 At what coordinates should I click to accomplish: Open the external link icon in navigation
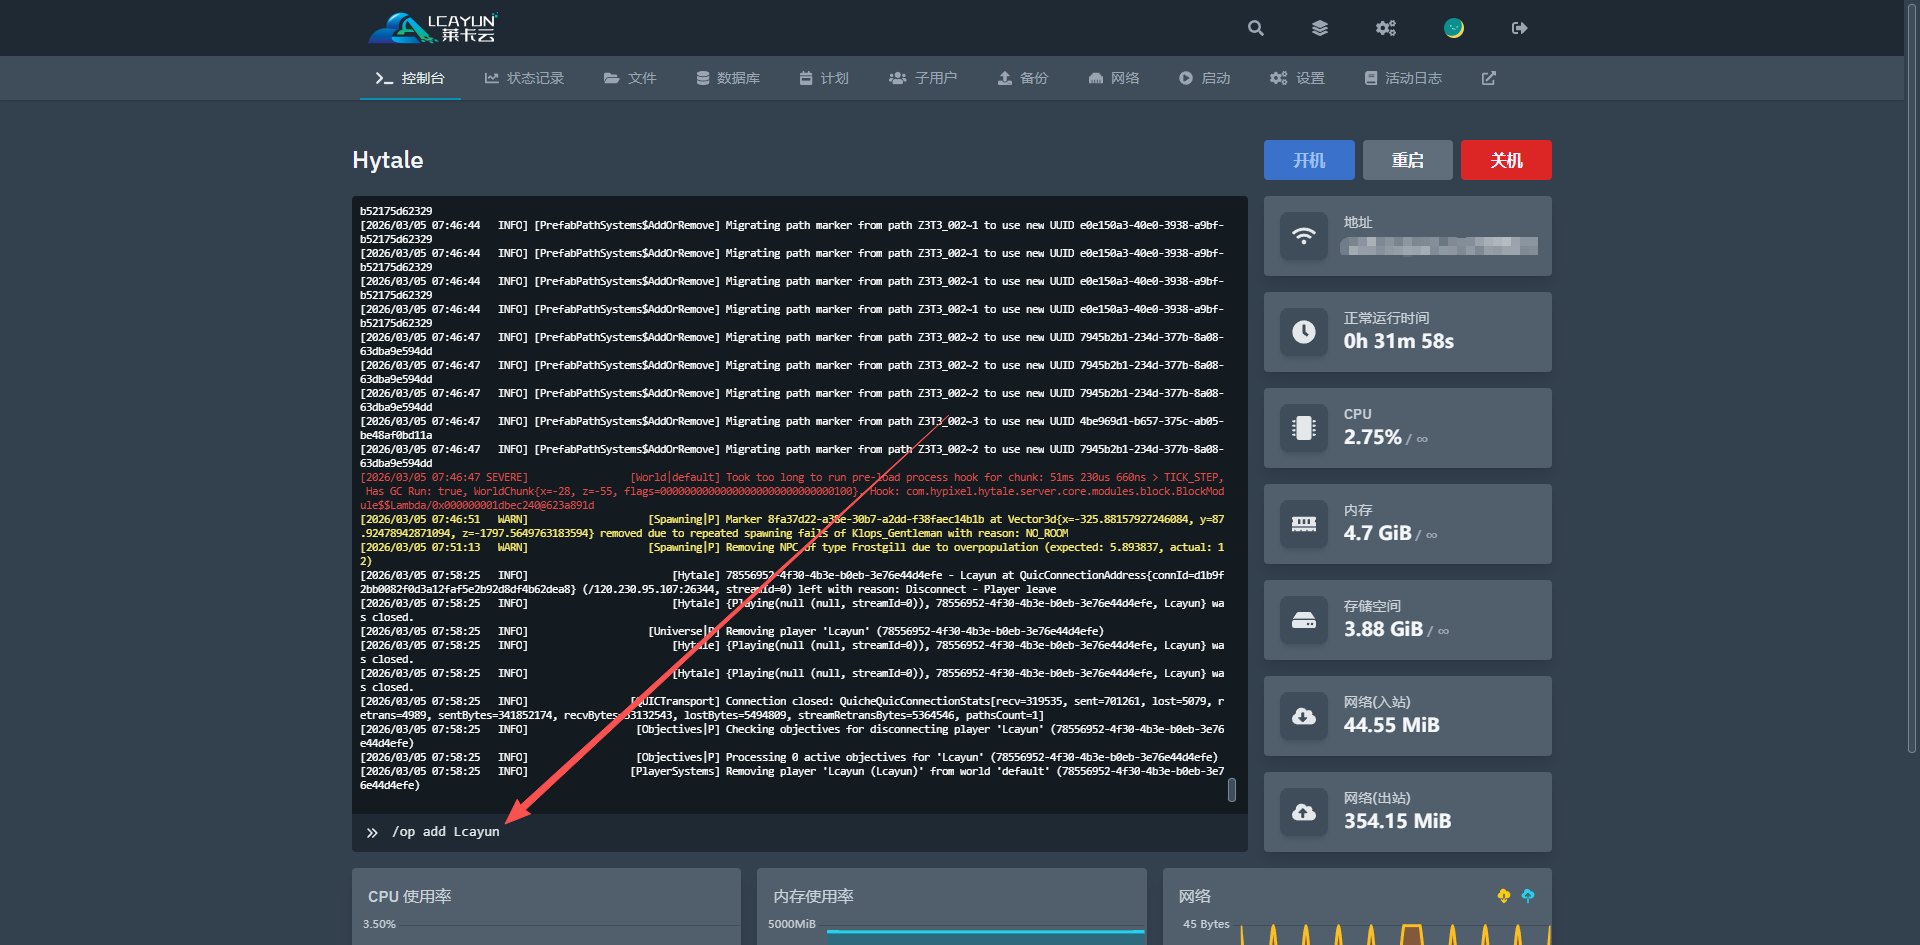[1488, 78]
